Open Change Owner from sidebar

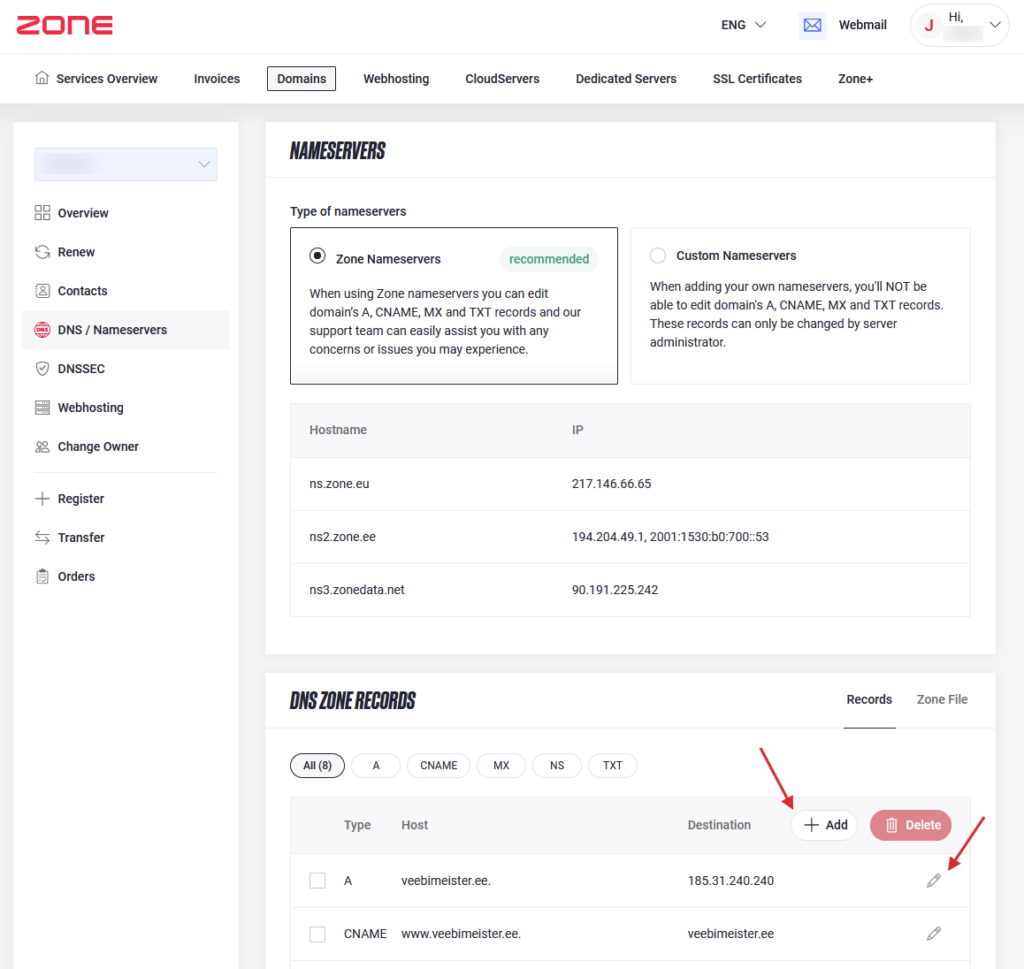point(97,447)
